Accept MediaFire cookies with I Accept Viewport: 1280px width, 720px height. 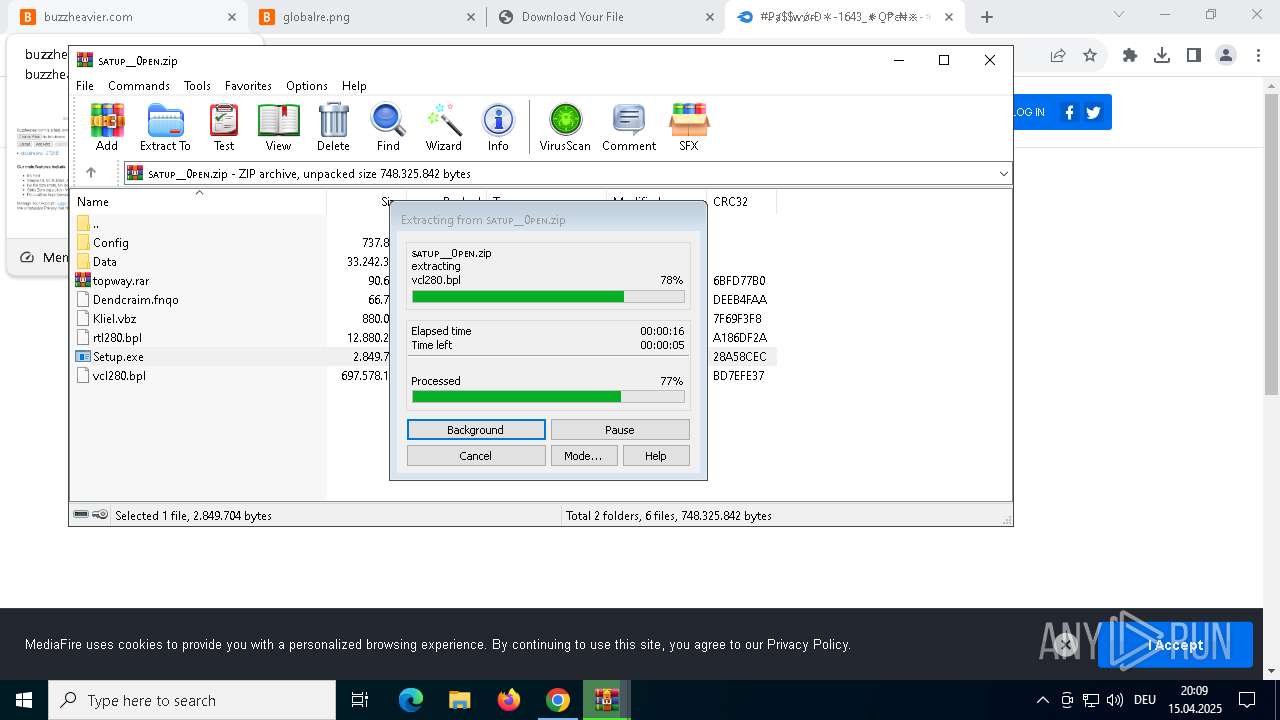(1175, 645)
